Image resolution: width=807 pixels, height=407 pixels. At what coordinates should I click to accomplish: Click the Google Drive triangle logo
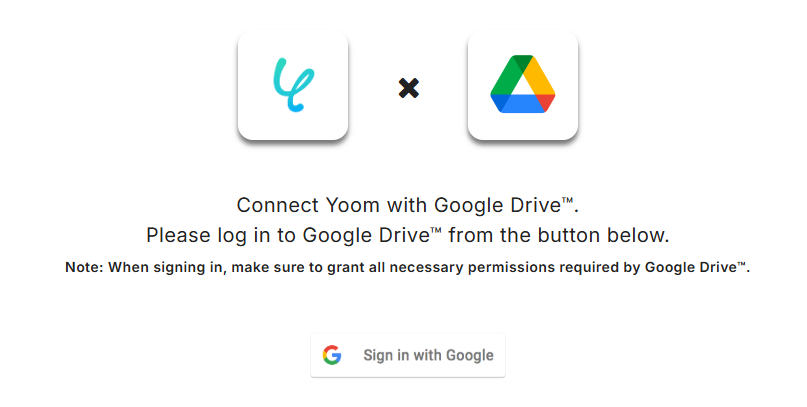pos(522,84)
